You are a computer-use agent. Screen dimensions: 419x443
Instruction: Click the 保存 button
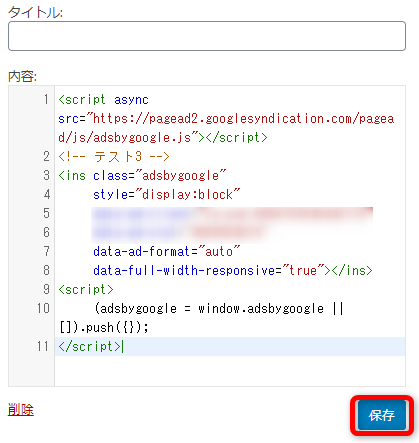[382, 415]
